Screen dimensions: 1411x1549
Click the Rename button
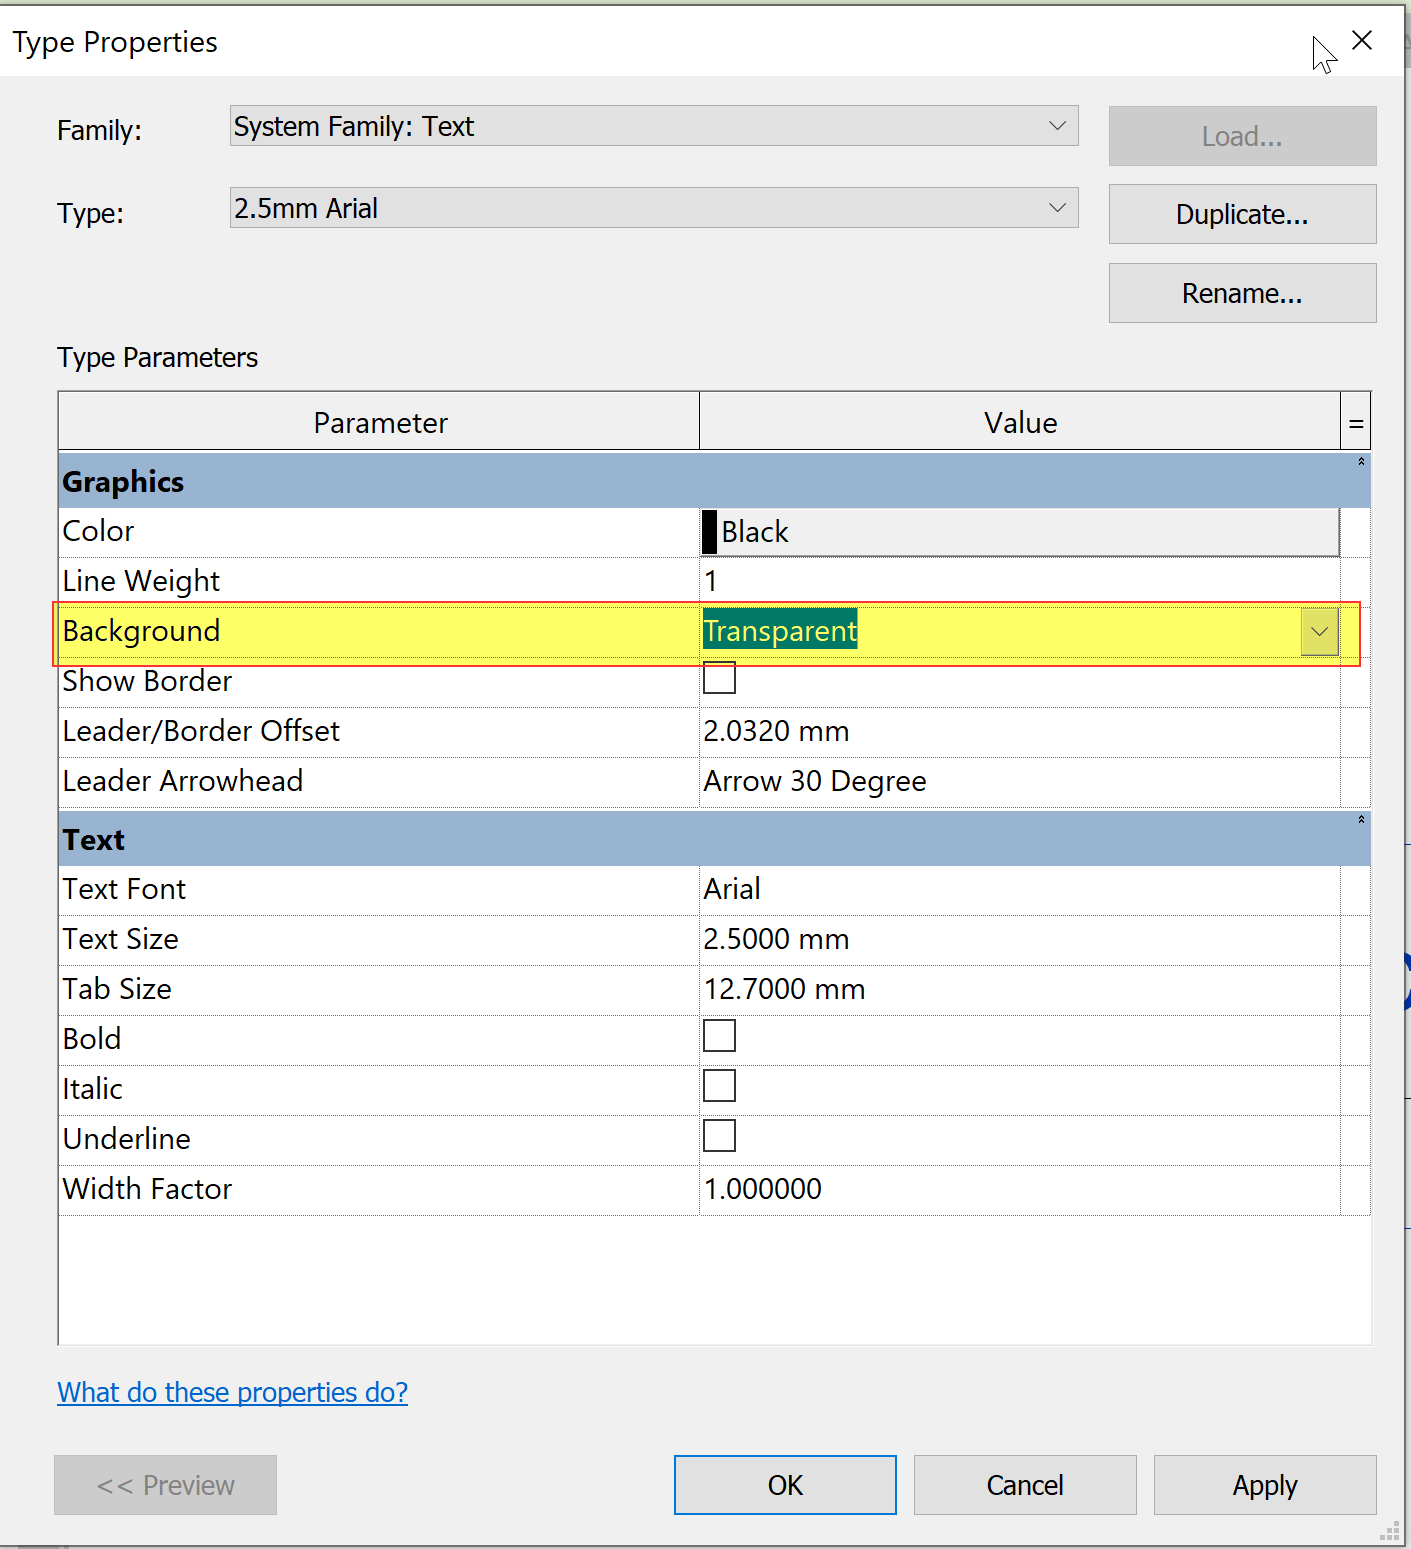pyautogui.click(x=1242, y=293)
